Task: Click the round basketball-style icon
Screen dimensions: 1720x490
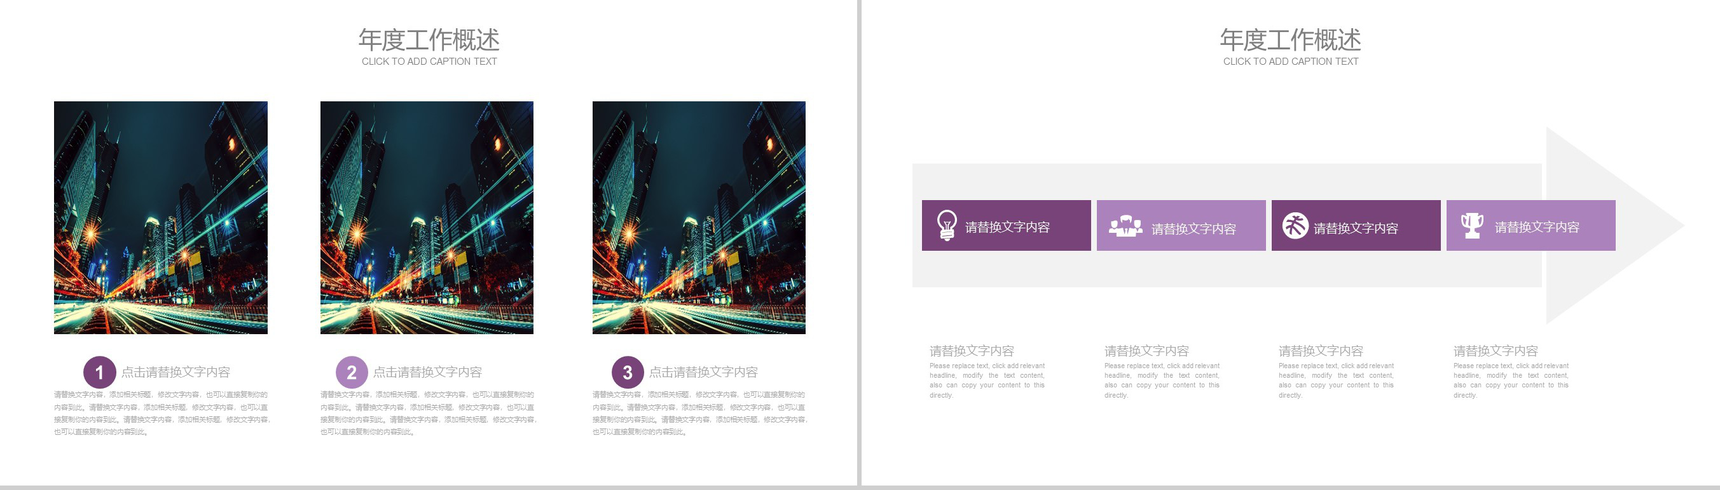Action: [x=1295, y=226]
